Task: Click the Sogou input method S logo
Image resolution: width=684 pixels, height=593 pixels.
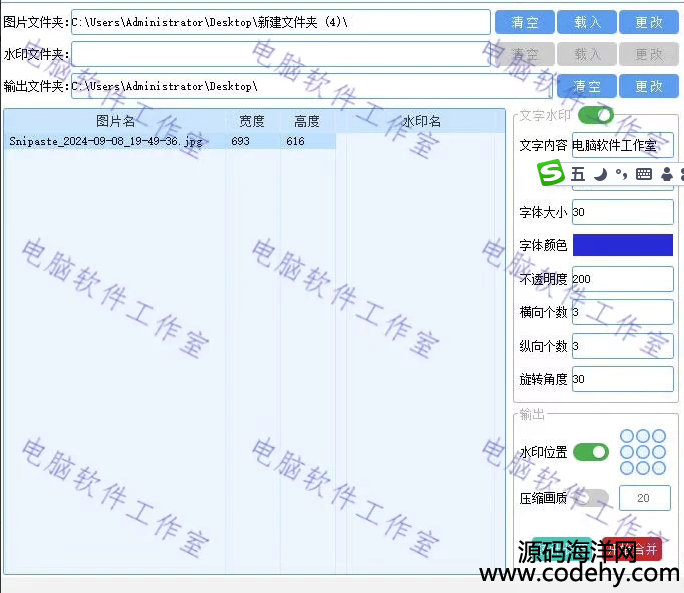Action: pos(551,174)
